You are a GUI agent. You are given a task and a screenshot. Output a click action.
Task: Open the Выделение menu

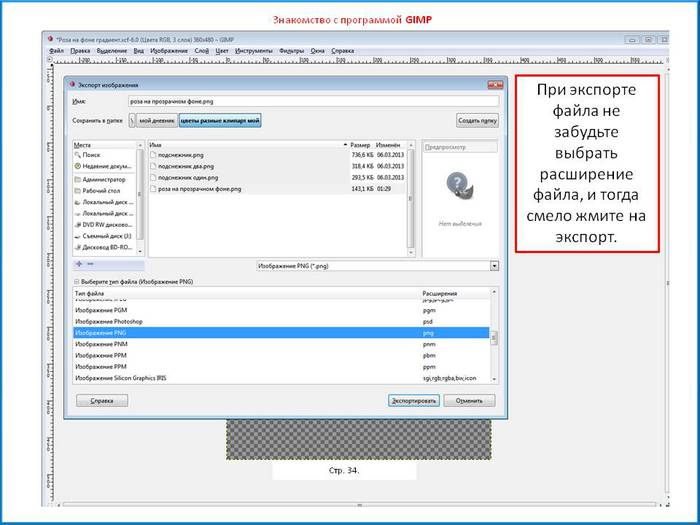[x=112, y=51]
